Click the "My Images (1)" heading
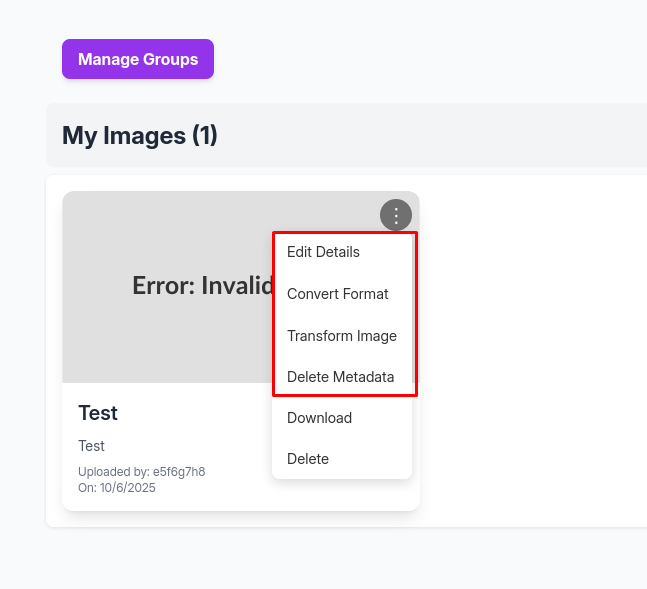This screenshot has height=589, width=647. pos(140,135)
